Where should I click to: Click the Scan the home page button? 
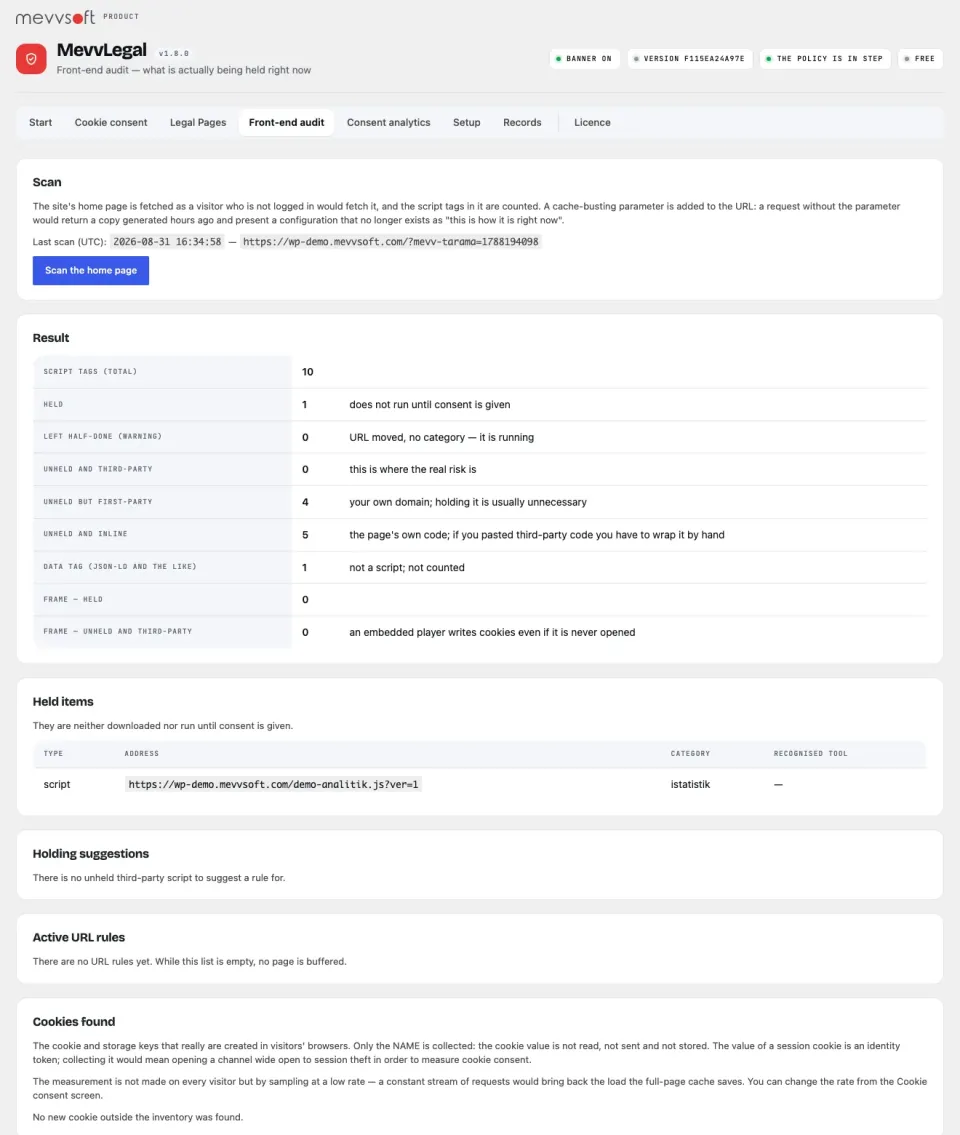(90, 270)
